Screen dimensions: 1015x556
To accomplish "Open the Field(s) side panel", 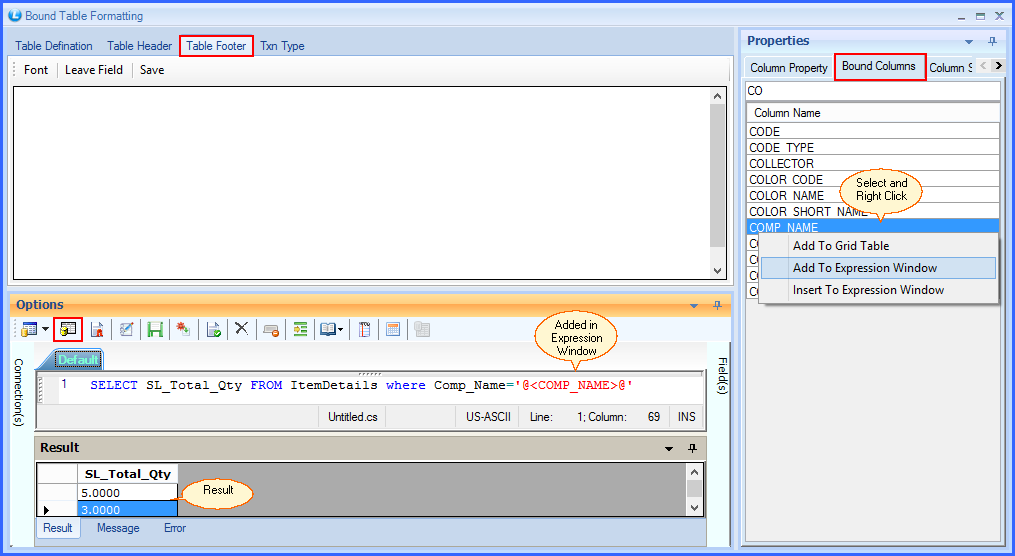I will pyautogui.click(x=722, y=375).
